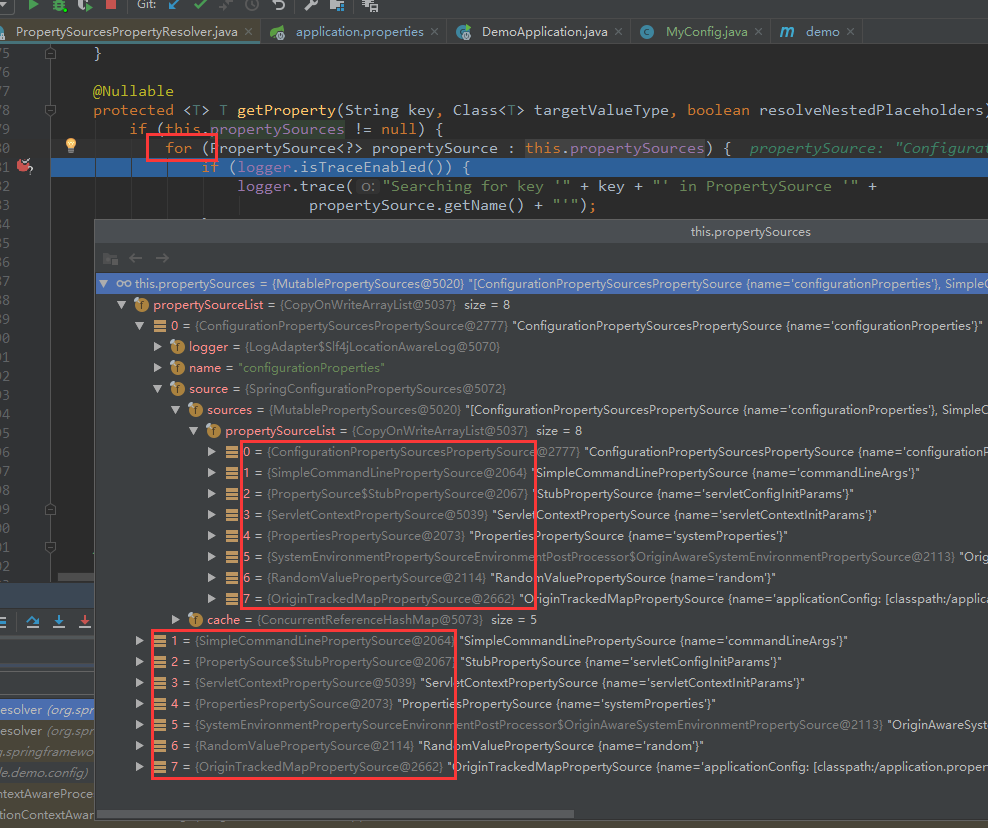This screenshot has width=988, height=828.
Task: Expand the cache ConcurrentReferenceHashMap node
Action: tap(176, 619)
